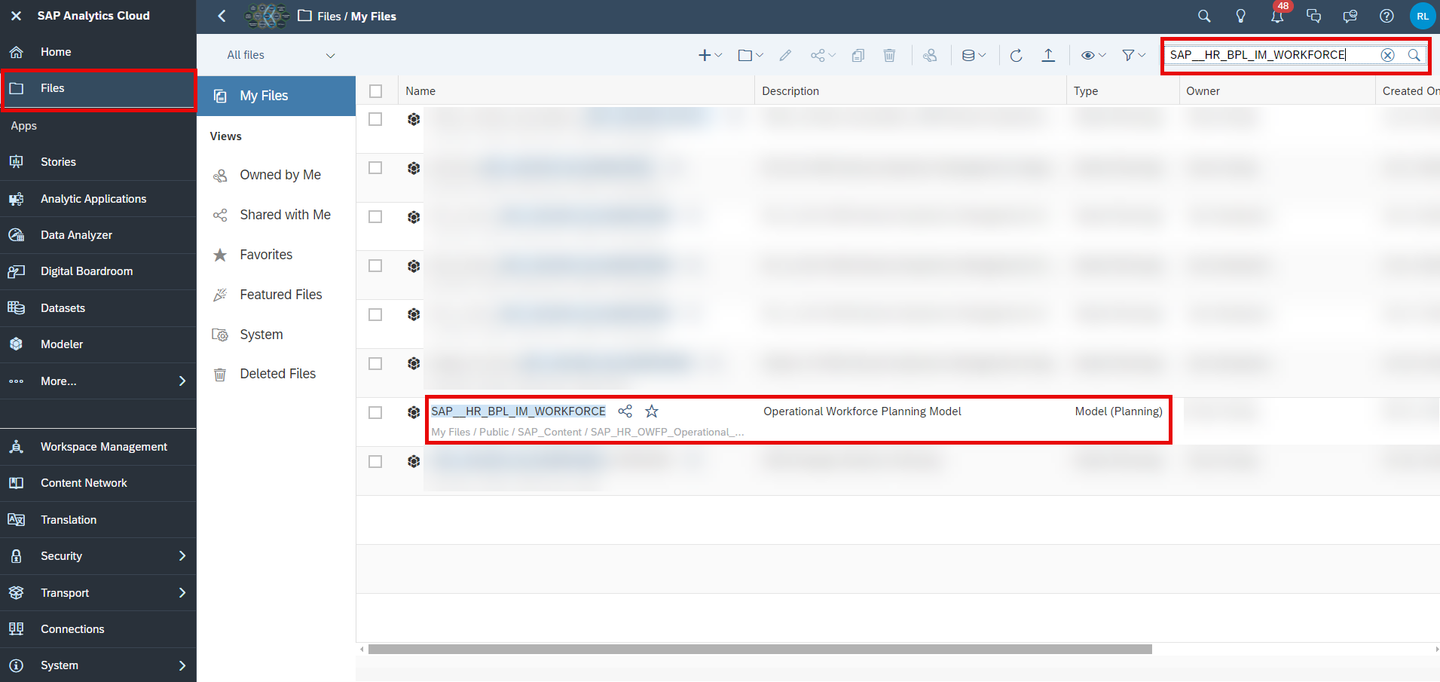This screenshot has height=682, width=1440.
Task: Click into the file search input field
Action: pos(1270,55)
